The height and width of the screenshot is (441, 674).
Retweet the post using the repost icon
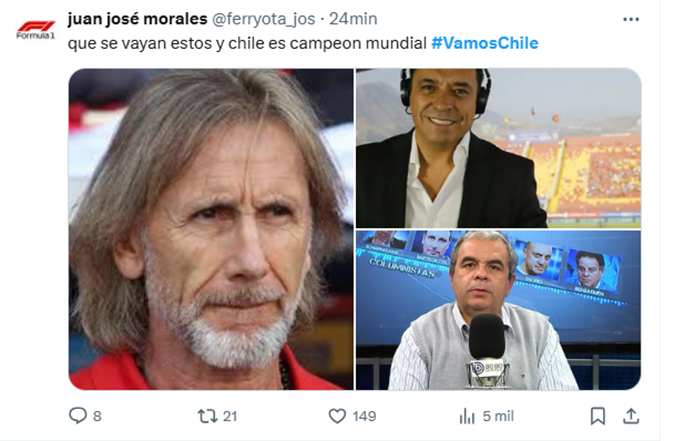click(x=207, y=416)
